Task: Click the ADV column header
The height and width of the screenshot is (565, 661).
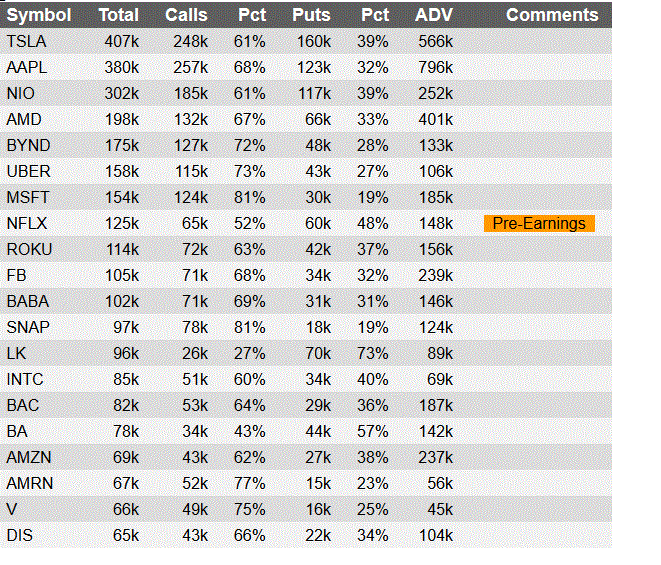Action: (434, 15)
